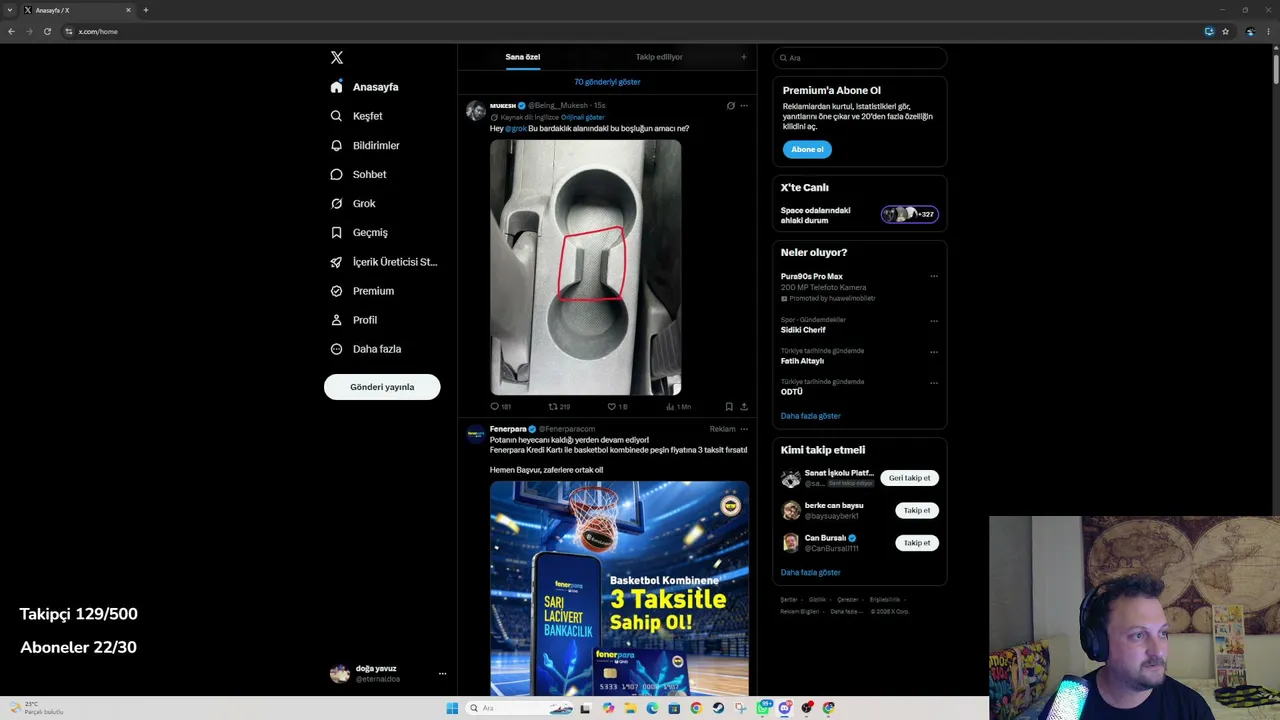1280x720 pixels.
Task: Show more follow suggestions
Action: [x=810, y=573]
